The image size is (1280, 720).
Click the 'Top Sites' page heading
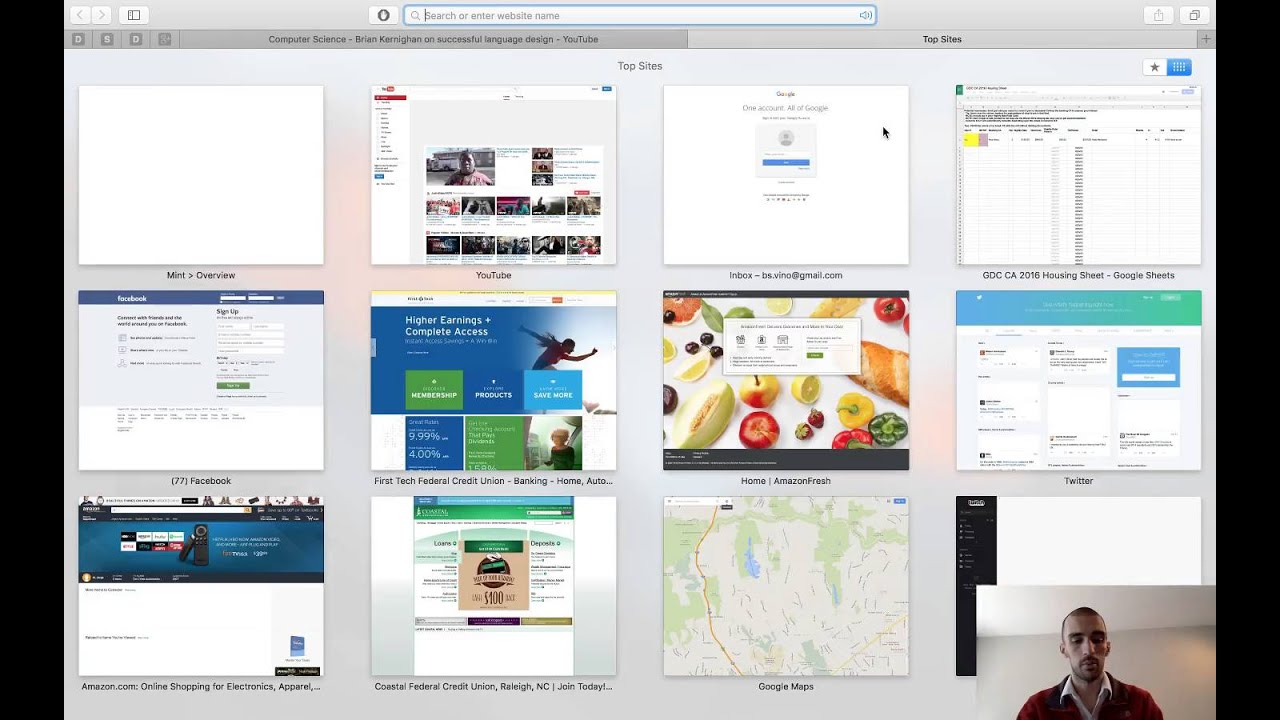click(640, 66)
